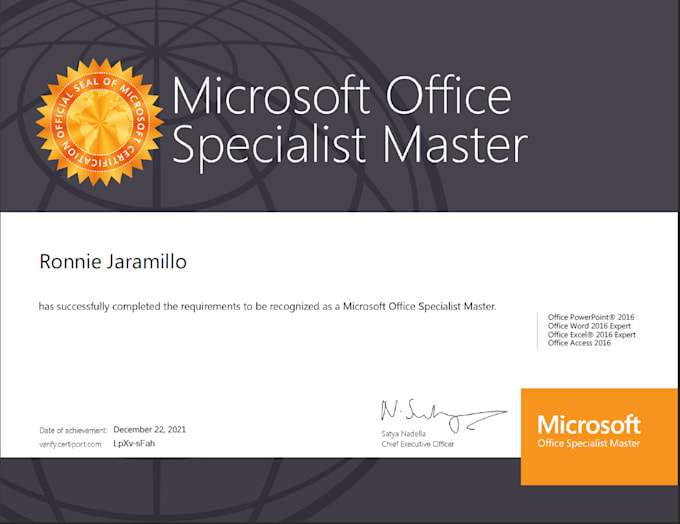
Task: Click the 'Date of achievement:' label
Action: click(73, 430)
